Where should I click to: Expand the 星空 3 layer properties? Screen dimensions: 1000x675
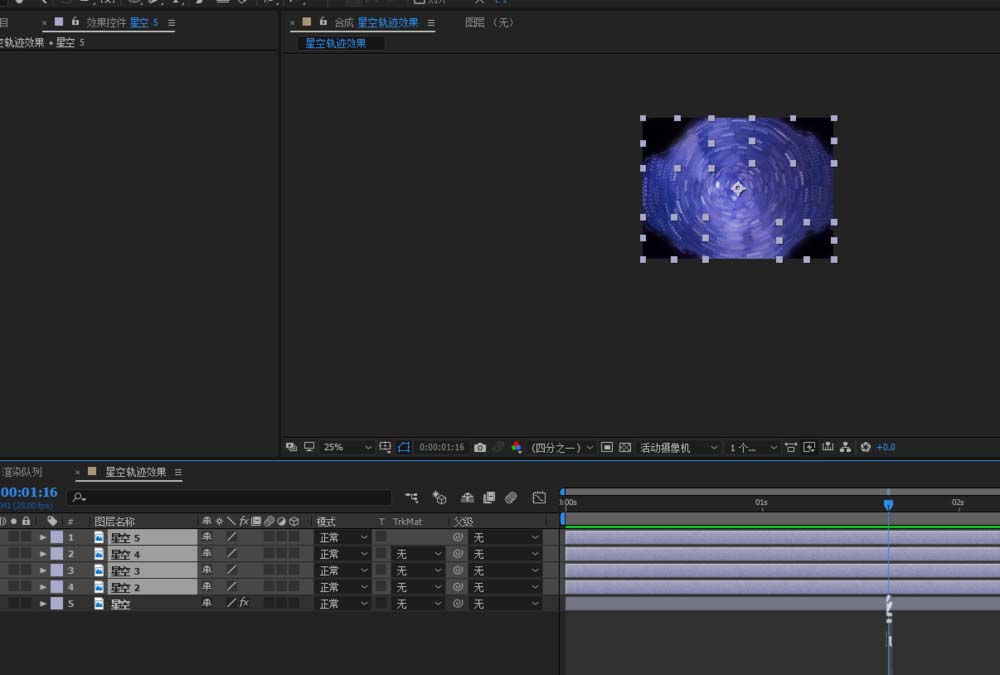[43, 571]
